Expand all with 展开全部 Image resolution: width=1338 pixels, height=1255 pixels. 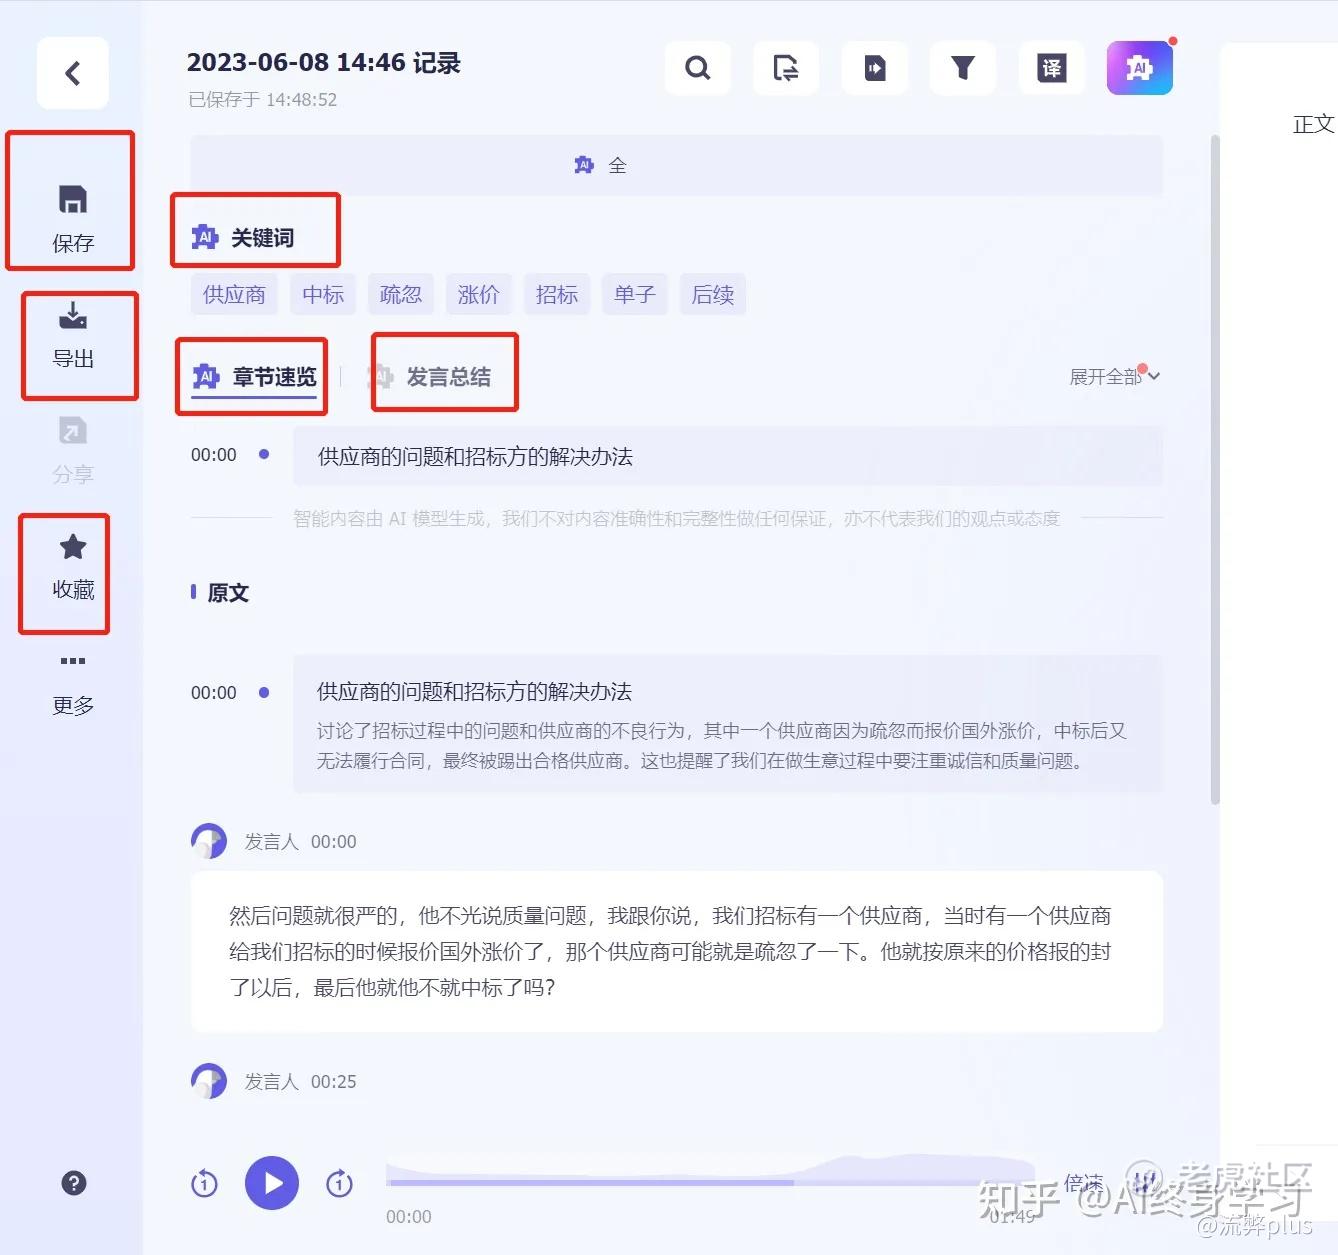(1114, 376)
